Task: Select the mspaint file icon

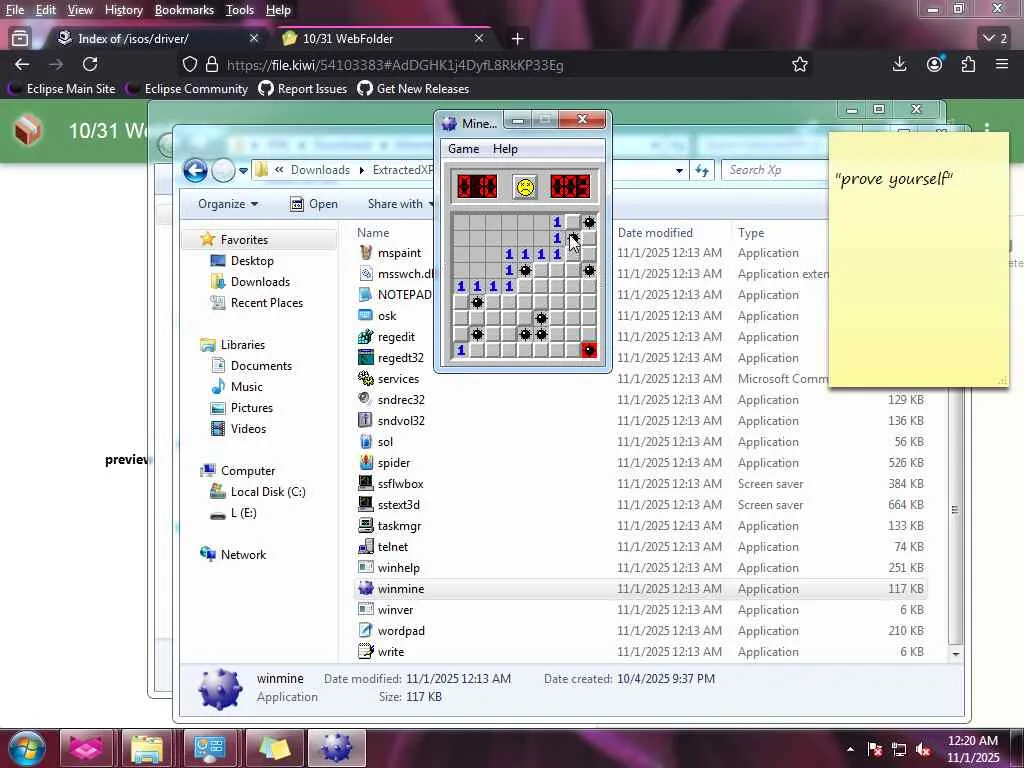Action: tap(366, 253)
